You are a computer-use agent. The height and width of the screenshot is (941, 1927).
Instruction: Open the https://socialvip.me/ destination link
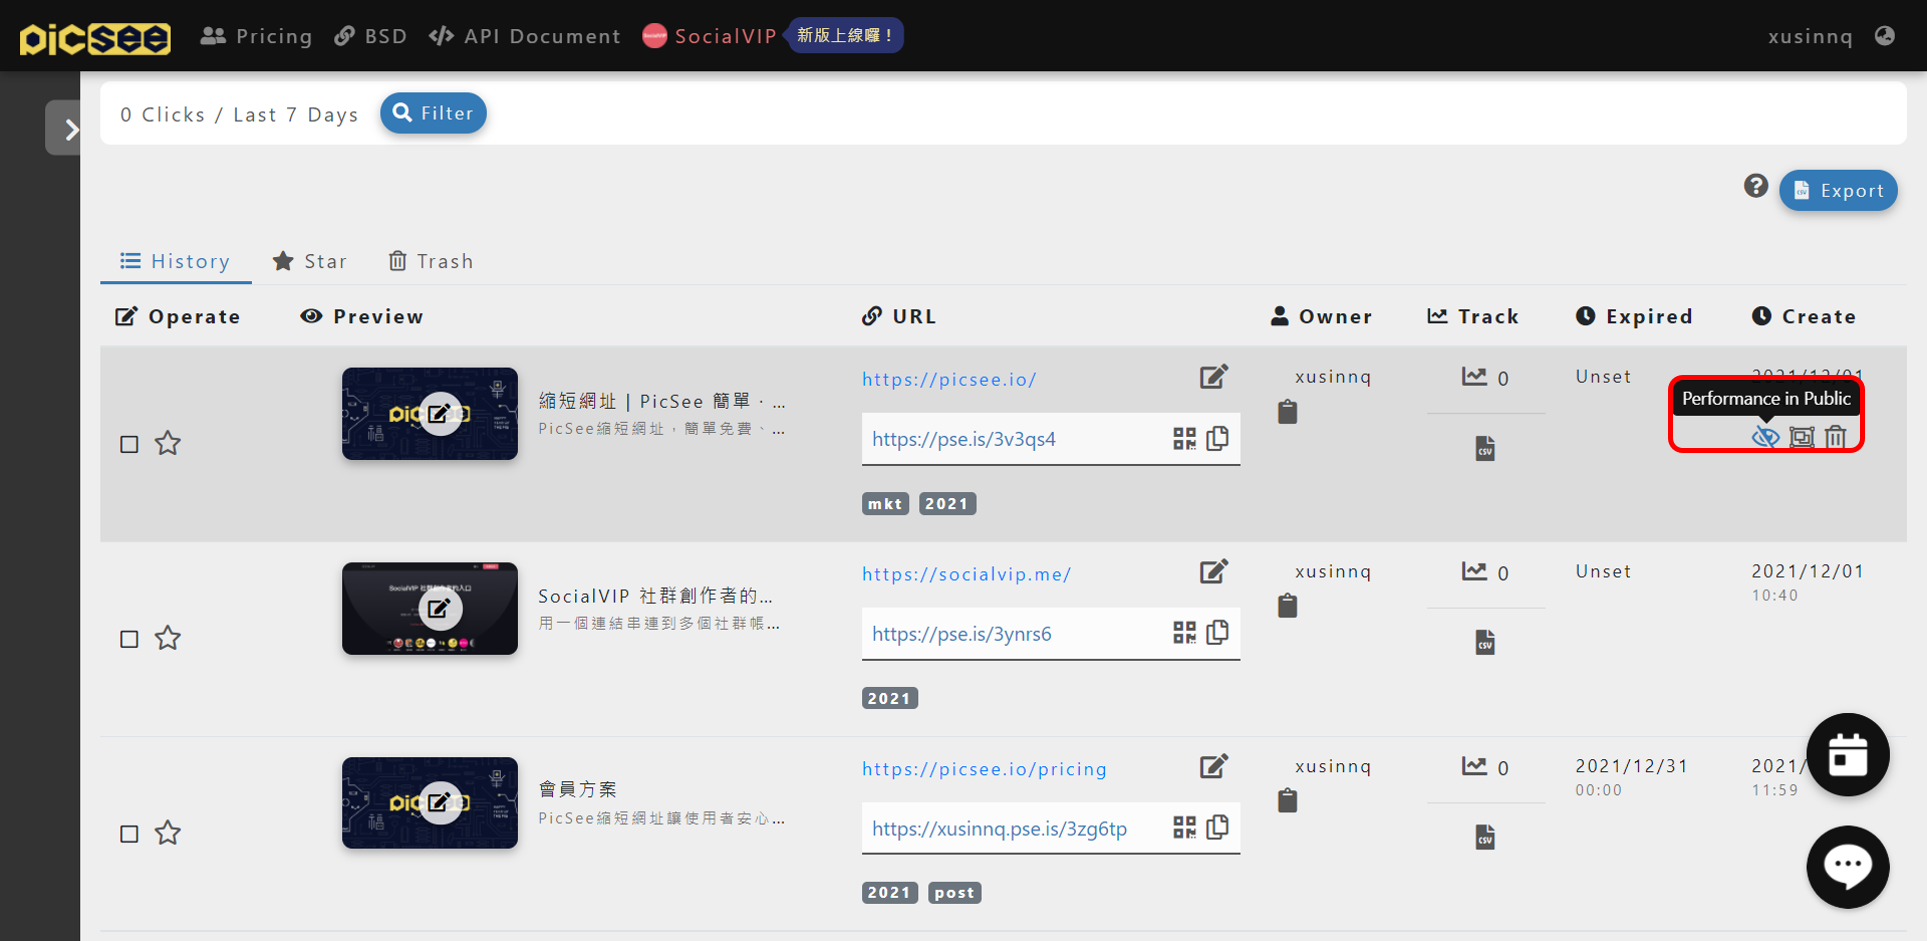[966, 574]
